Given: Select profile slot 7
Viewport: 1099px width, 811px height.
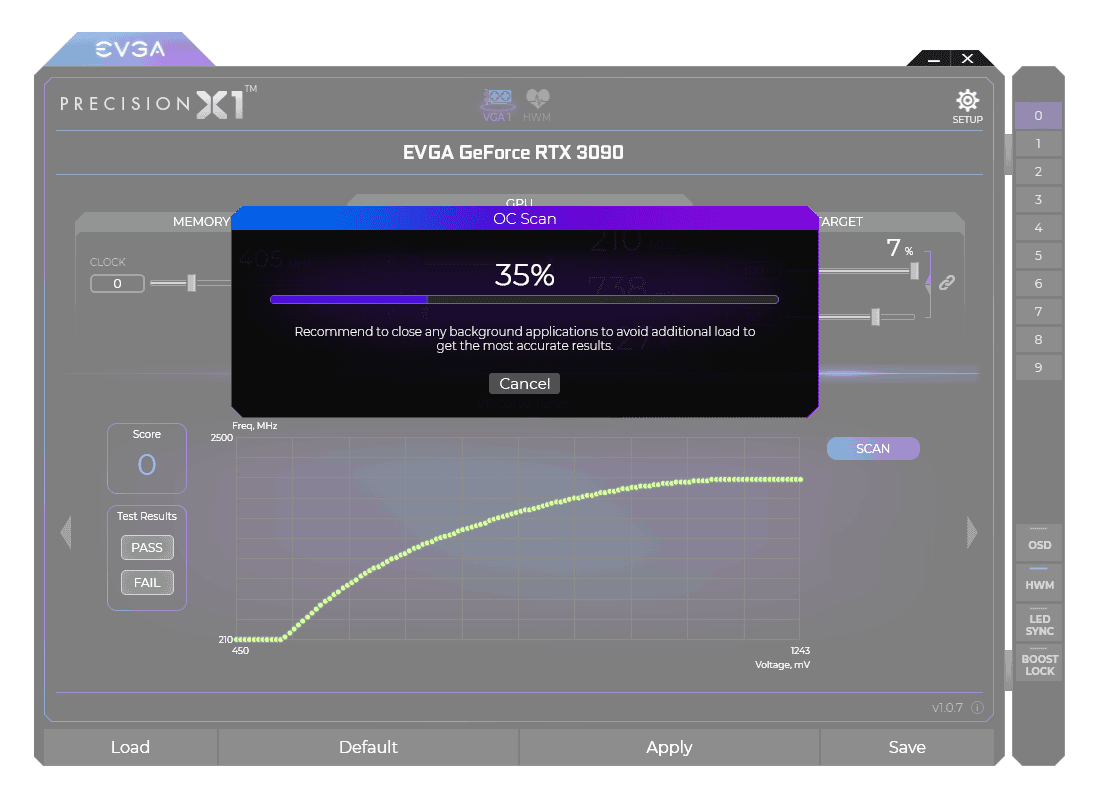Looking at the screenshot, I should tap(1038, 312).
